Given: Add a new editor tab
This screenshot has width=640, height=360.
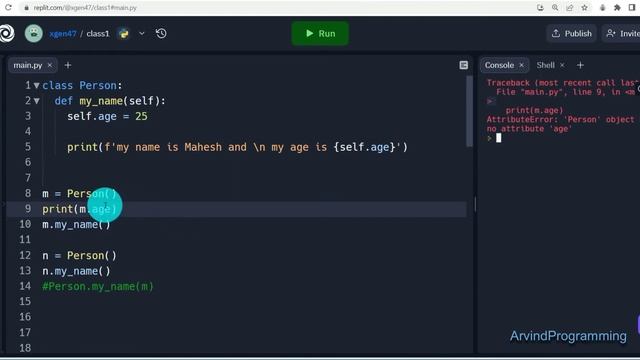Looking at the screenshot, I should tap(68, 65).
